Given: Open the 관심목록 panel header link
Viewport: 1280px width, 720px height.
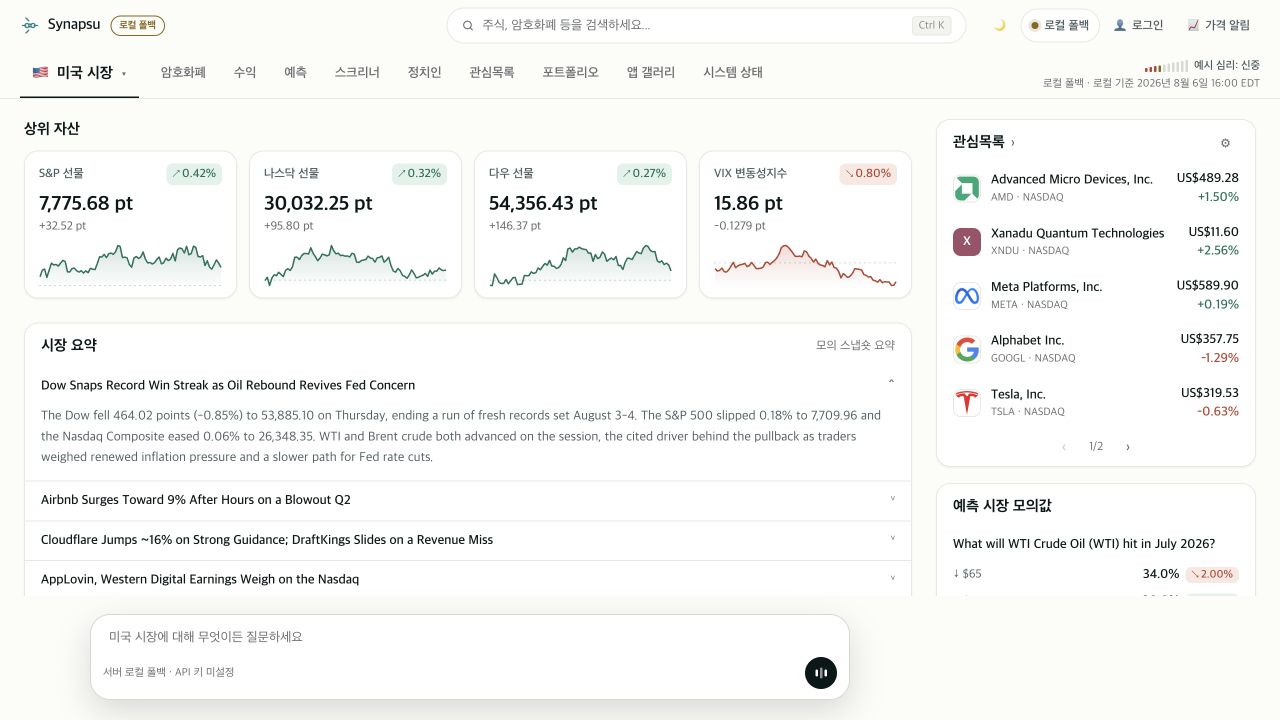Looking at the screenshot, I should click(x=983, y=142).
